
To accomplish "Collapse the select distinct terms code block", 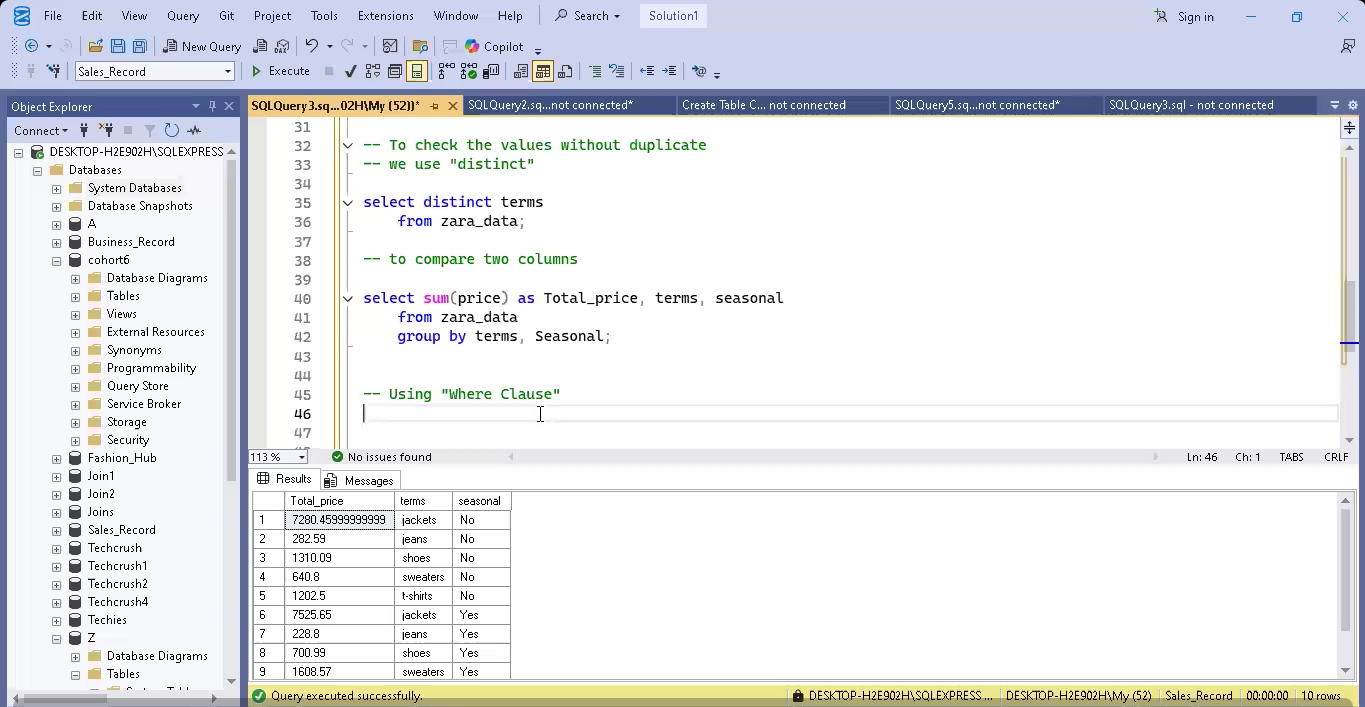I will (348, 202).
